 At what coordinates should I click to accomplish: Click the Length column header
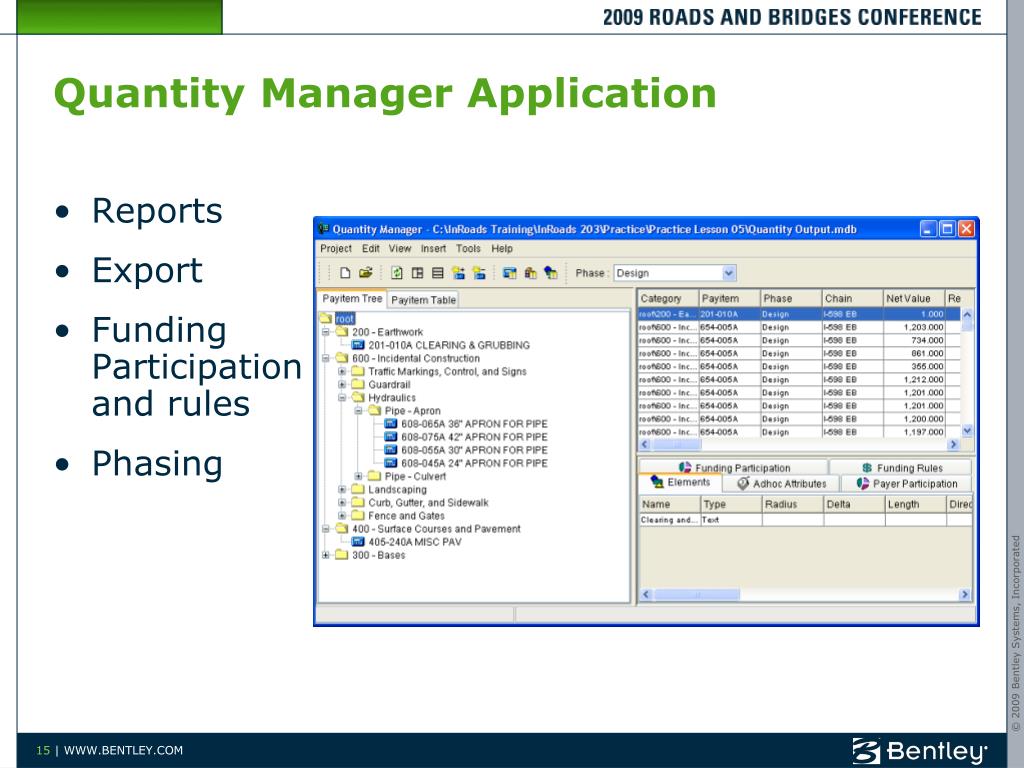click(916, 504)
